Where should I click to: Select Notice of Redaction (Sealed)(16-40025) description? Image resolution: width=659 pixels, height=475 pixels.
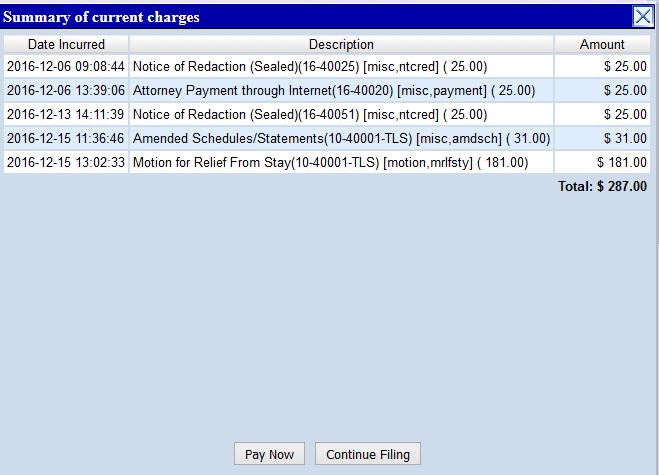coord(341,66)
